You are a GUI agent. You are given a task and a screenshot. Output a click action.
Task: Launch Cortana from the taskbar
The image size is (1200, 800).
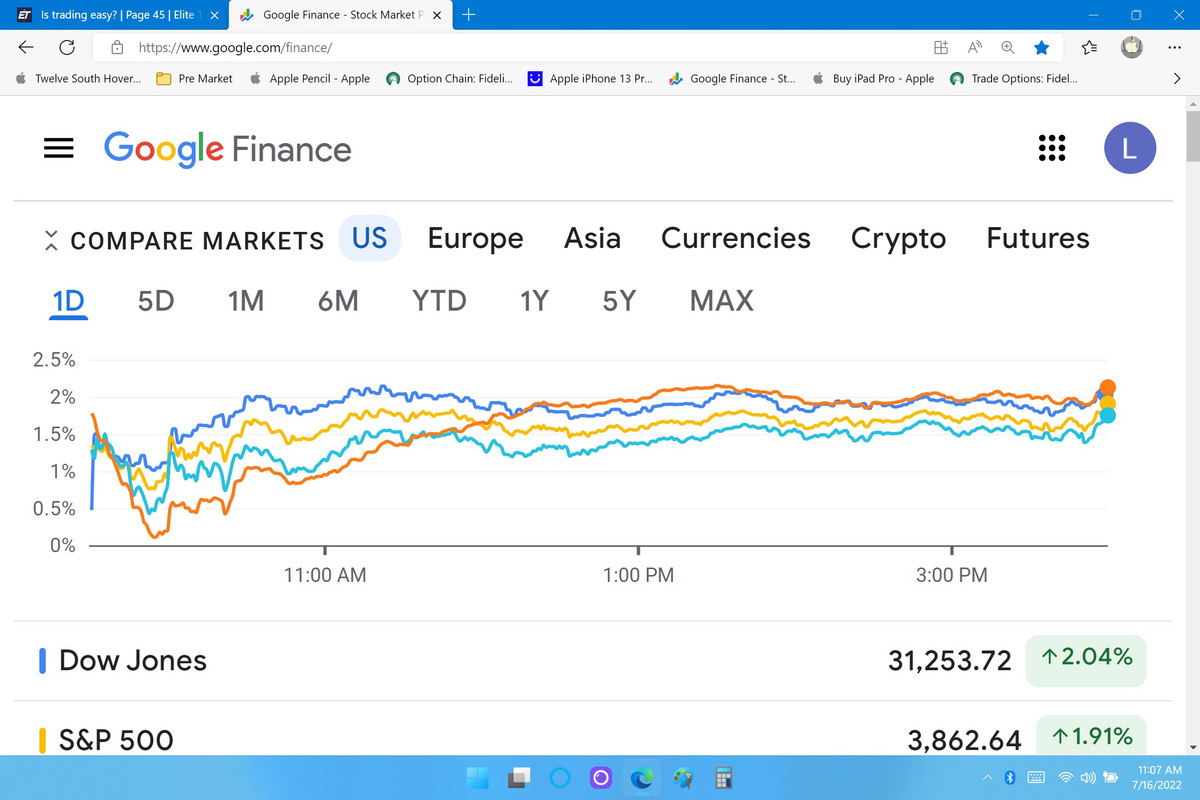click(x=560, y=778)
